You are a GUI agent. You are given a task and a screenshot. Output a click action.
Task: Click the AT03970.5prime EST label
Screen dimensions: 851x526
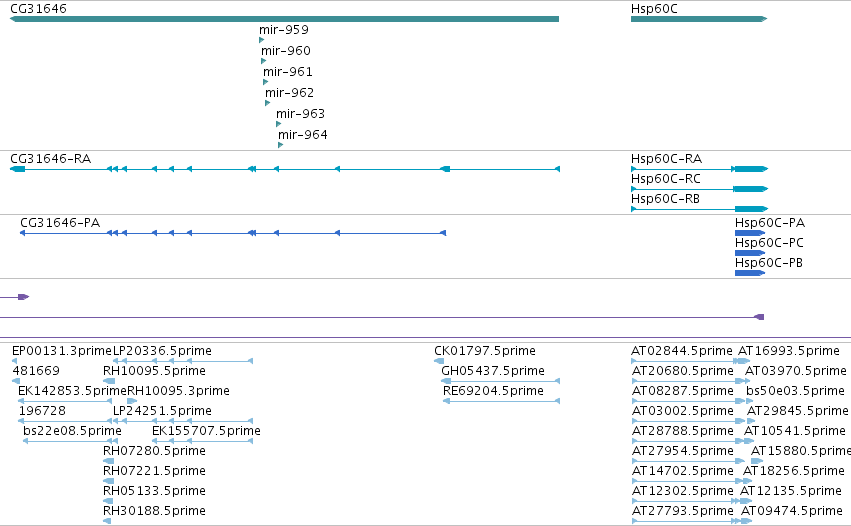[796, 371]
